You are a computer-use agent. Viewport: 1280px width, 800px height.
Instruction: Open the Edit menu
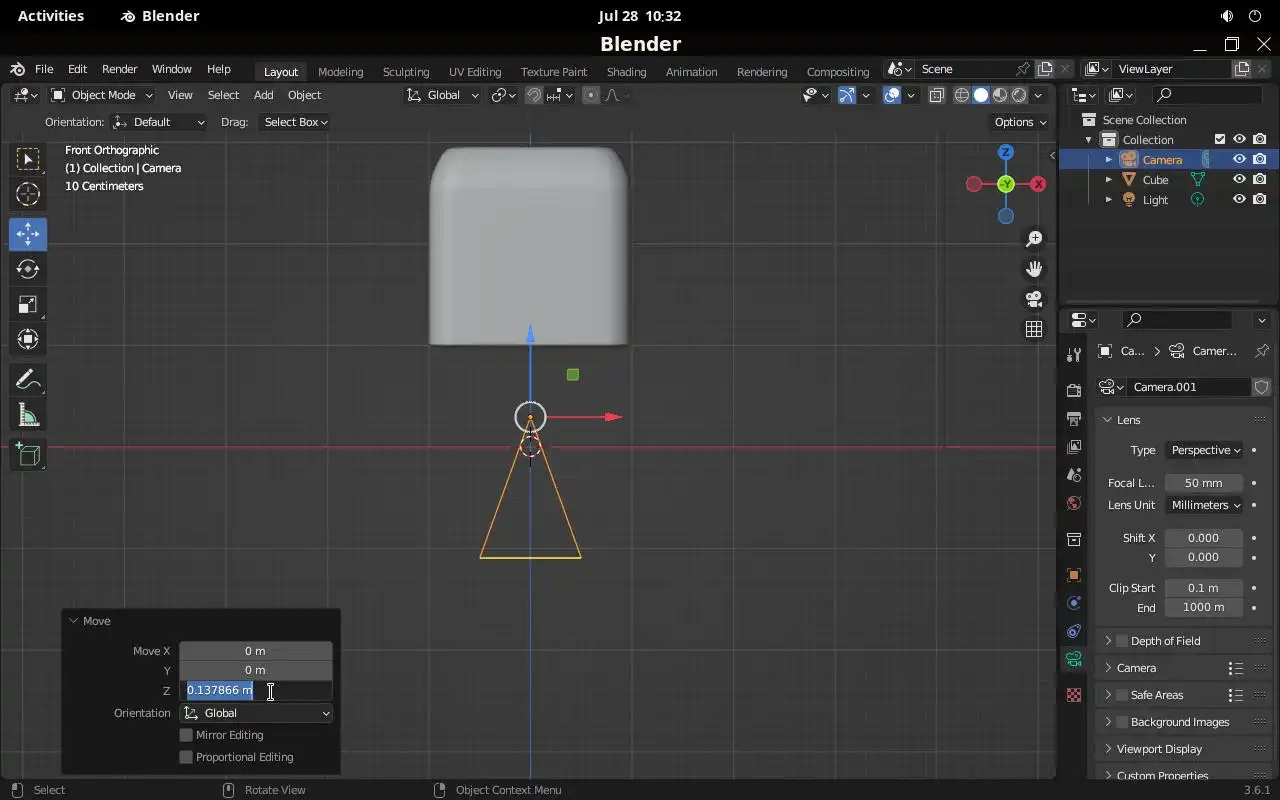click(x=77, y=69)
